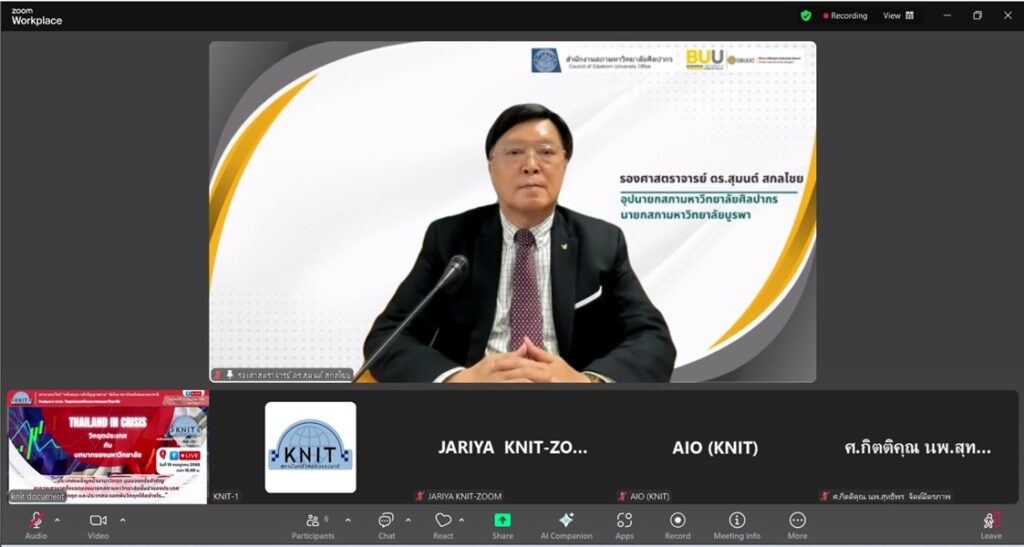
Task: Click the Recording status indicator
Action: point(846,15)
